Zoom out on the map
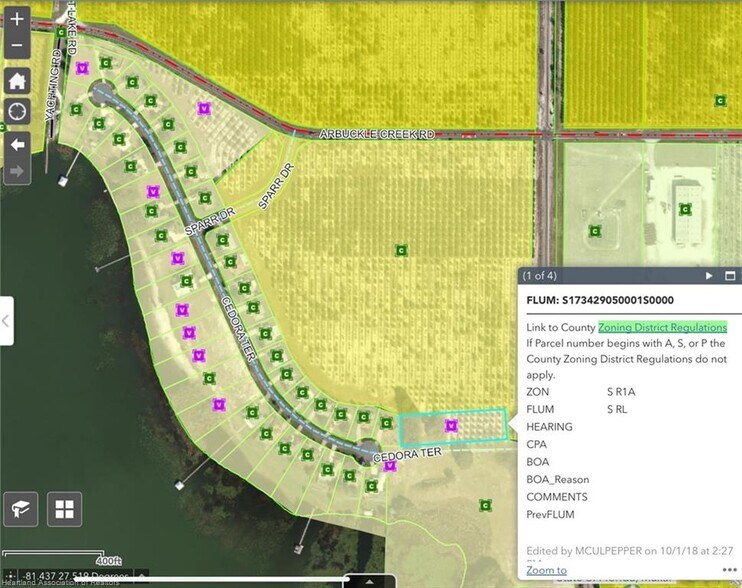The image size is (742, 588). tap(17, 45)
